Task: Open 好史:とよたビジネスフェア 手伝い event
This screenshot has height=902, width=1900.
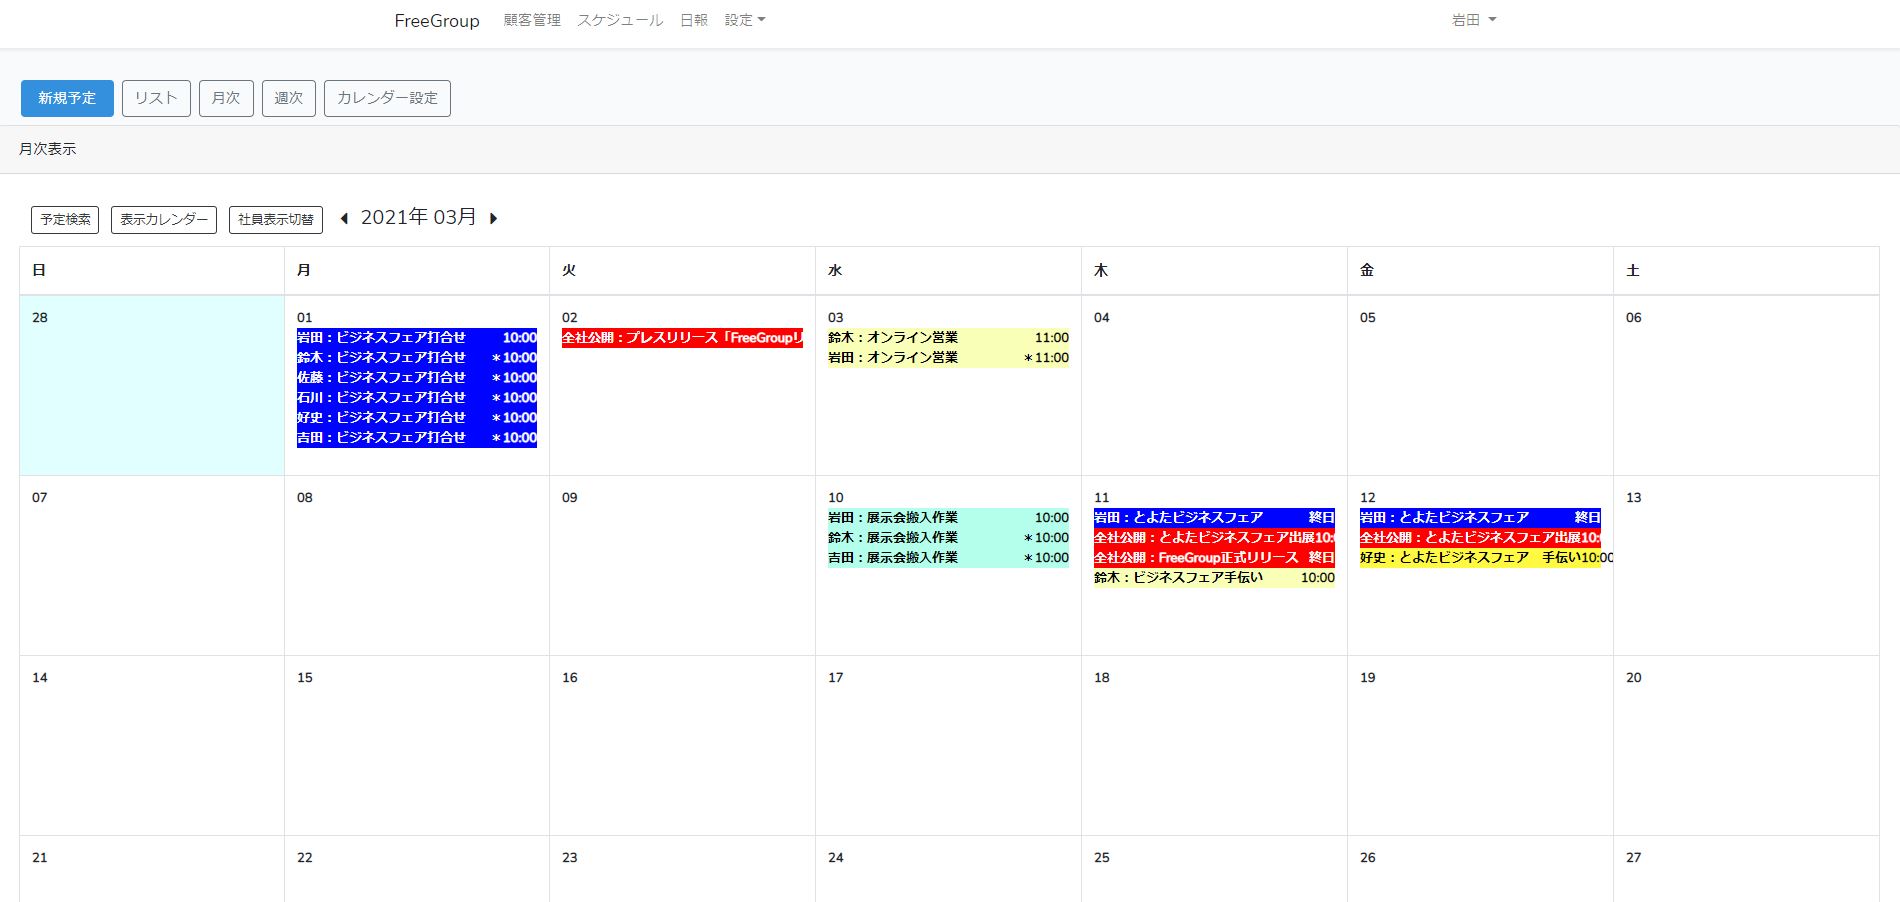Action: (1480, 558)
